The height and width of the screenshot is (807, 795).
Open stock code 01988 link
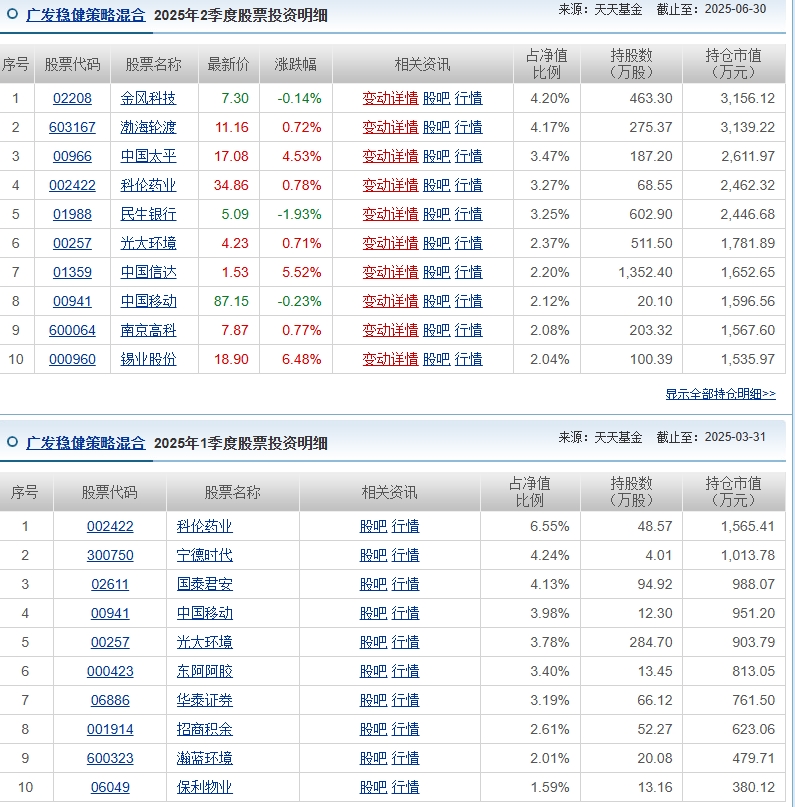point(72,214)
